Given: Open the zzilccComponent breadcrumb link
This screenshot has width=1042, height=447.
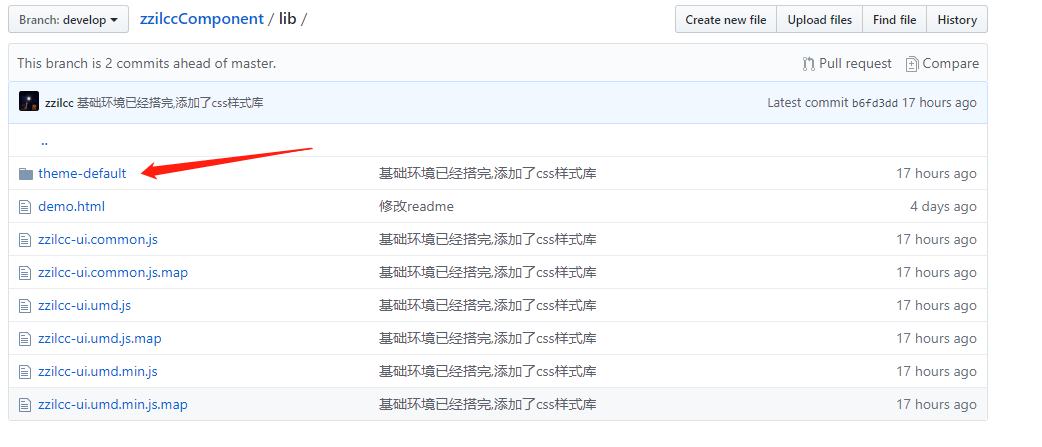Looking at the screenshot, I should pyautogui.click(x=201, y=19).
